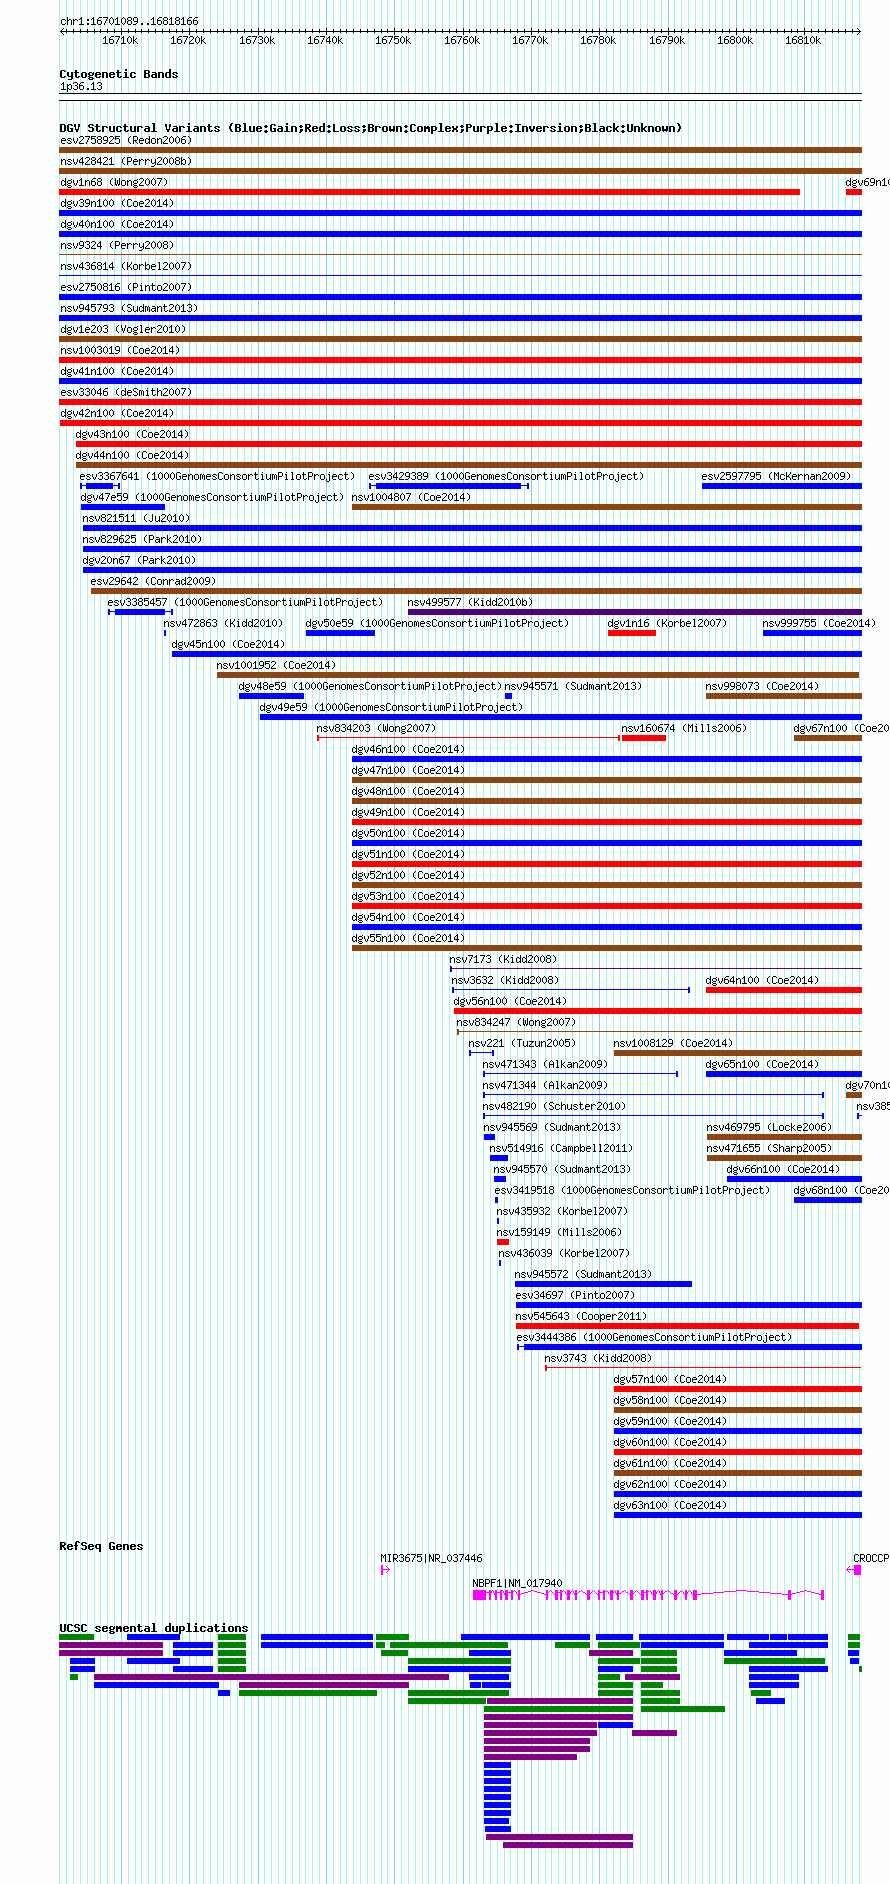The width and height of the screenshot is (890, 1884).
Task: Click the nsv7173 (Kidd2008) label
Action: (503, 959)
